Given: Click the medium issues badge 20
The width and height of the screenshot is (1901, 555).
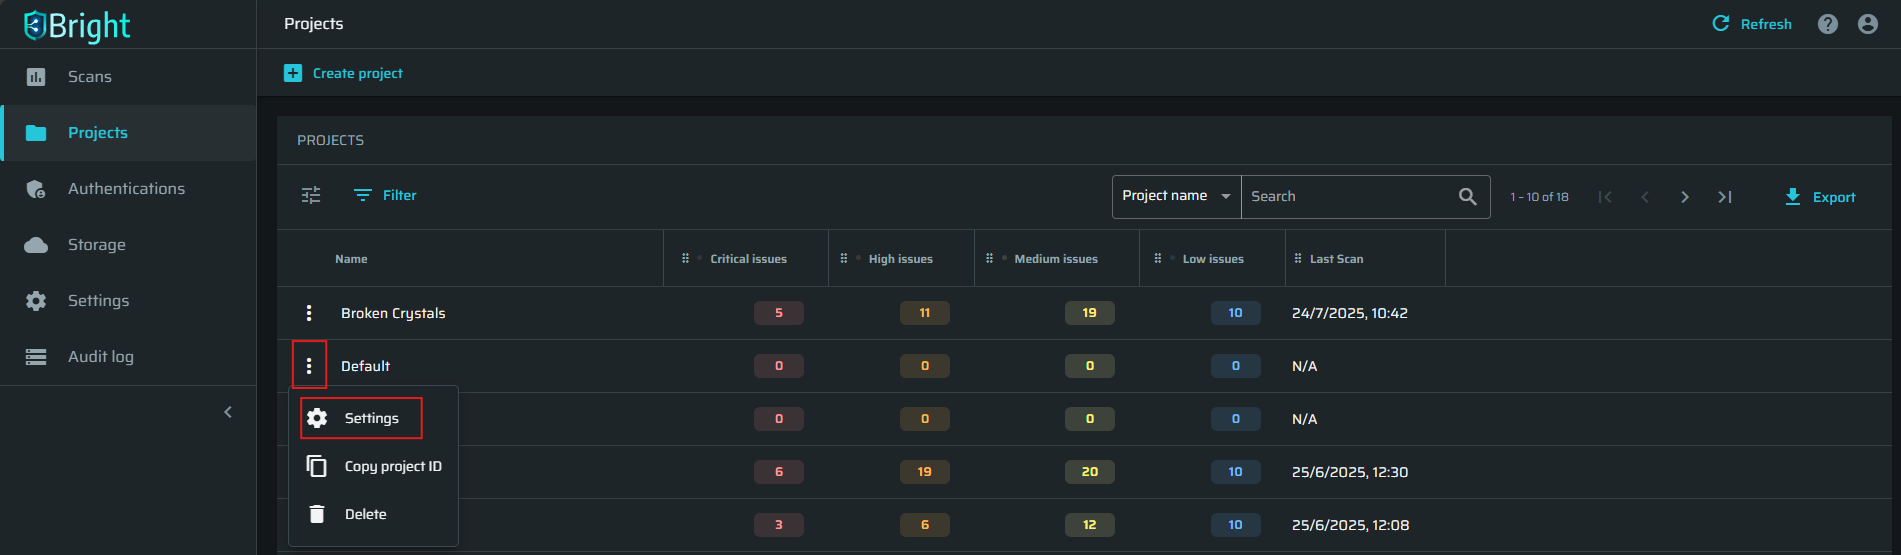Looking at the screenshot, I should tap(1090, 472).
